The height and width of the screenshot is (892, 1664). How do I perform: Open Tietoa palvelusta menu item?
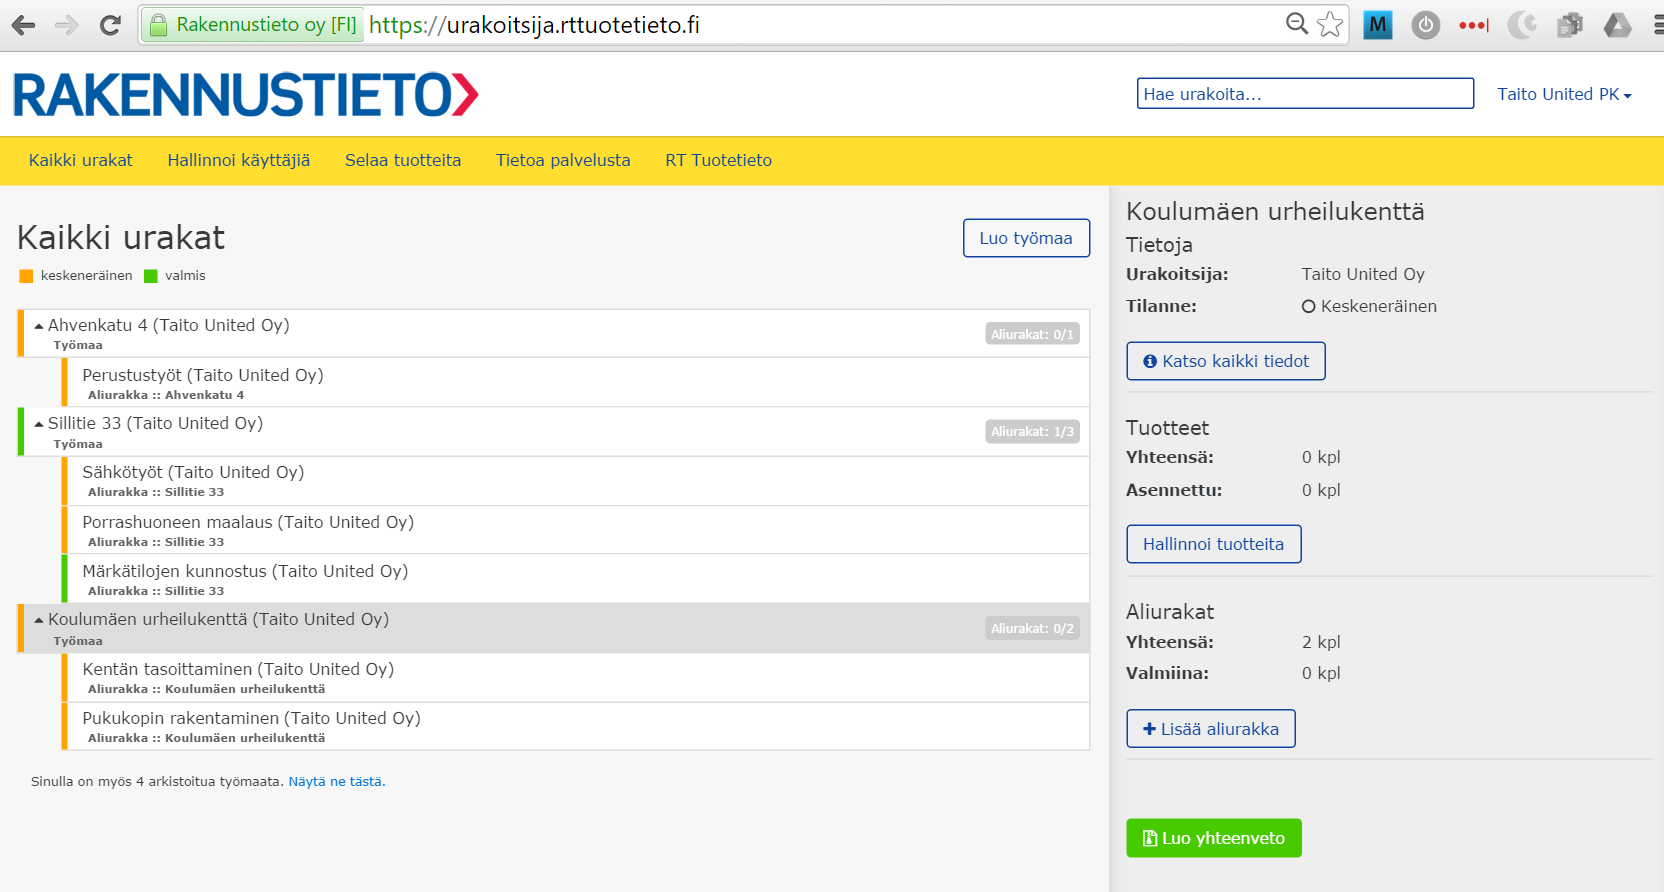point(563,160)
